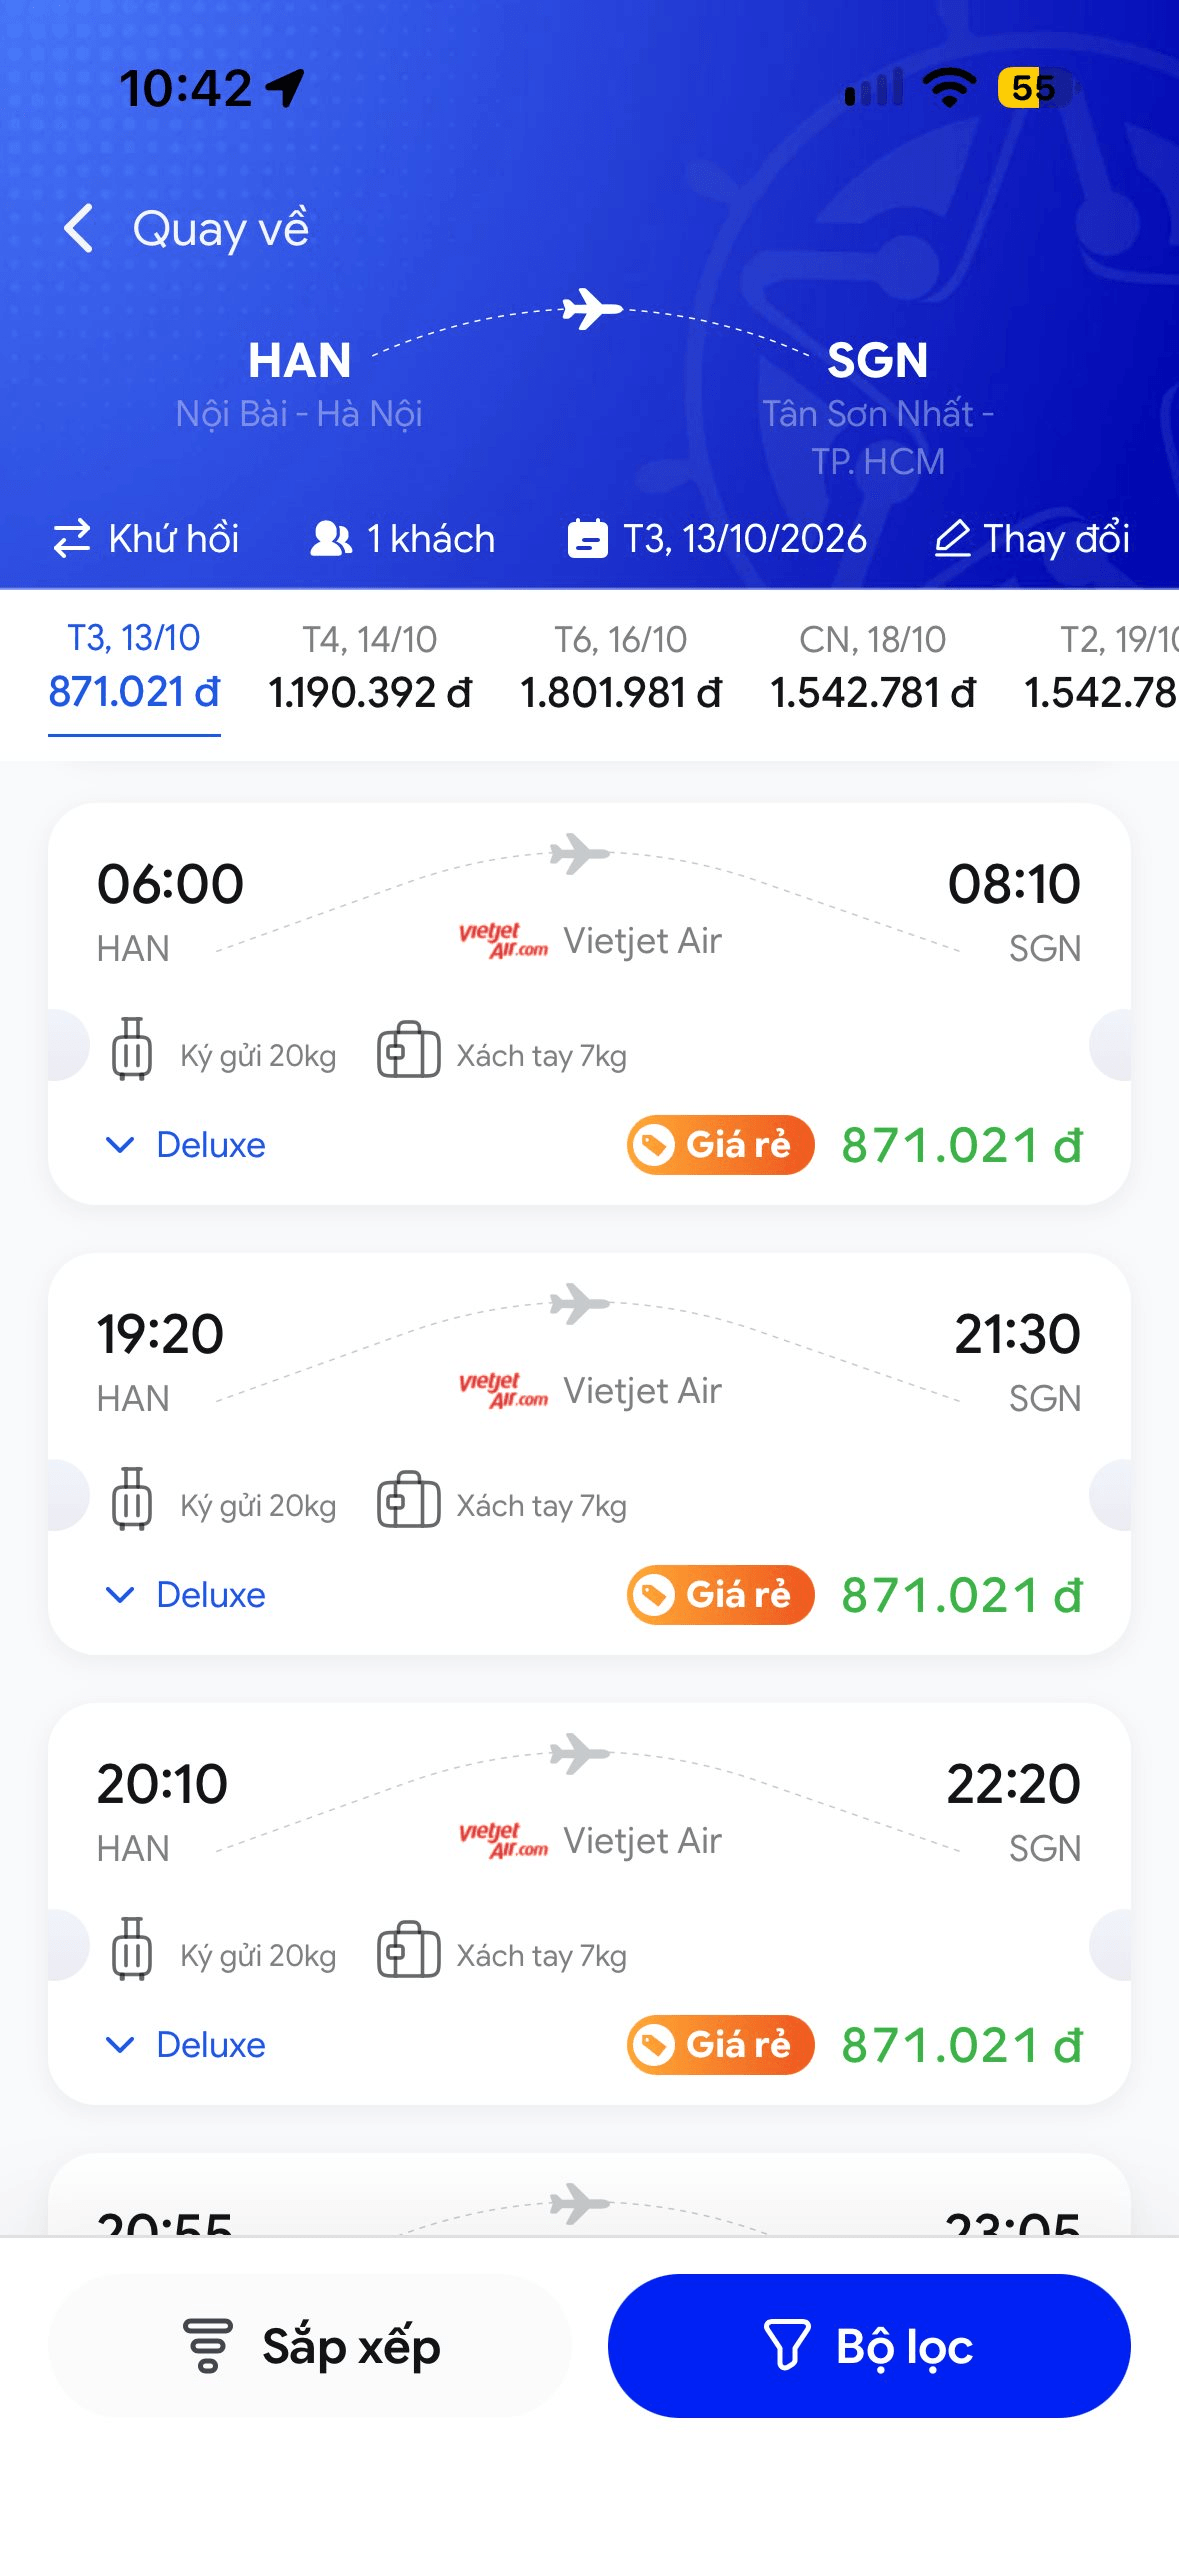Screen dimensions: 1179x2556
Task: Tap the sort icon in Sắp xếp
Action: pos(208,2345)
